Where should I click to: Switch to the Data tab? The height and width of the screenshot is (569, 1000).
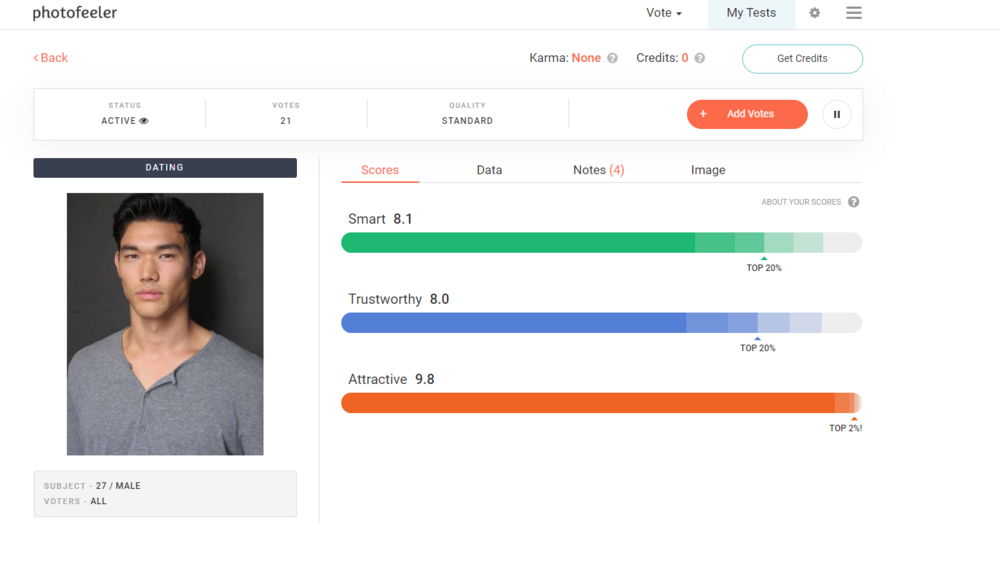(489, 170)
